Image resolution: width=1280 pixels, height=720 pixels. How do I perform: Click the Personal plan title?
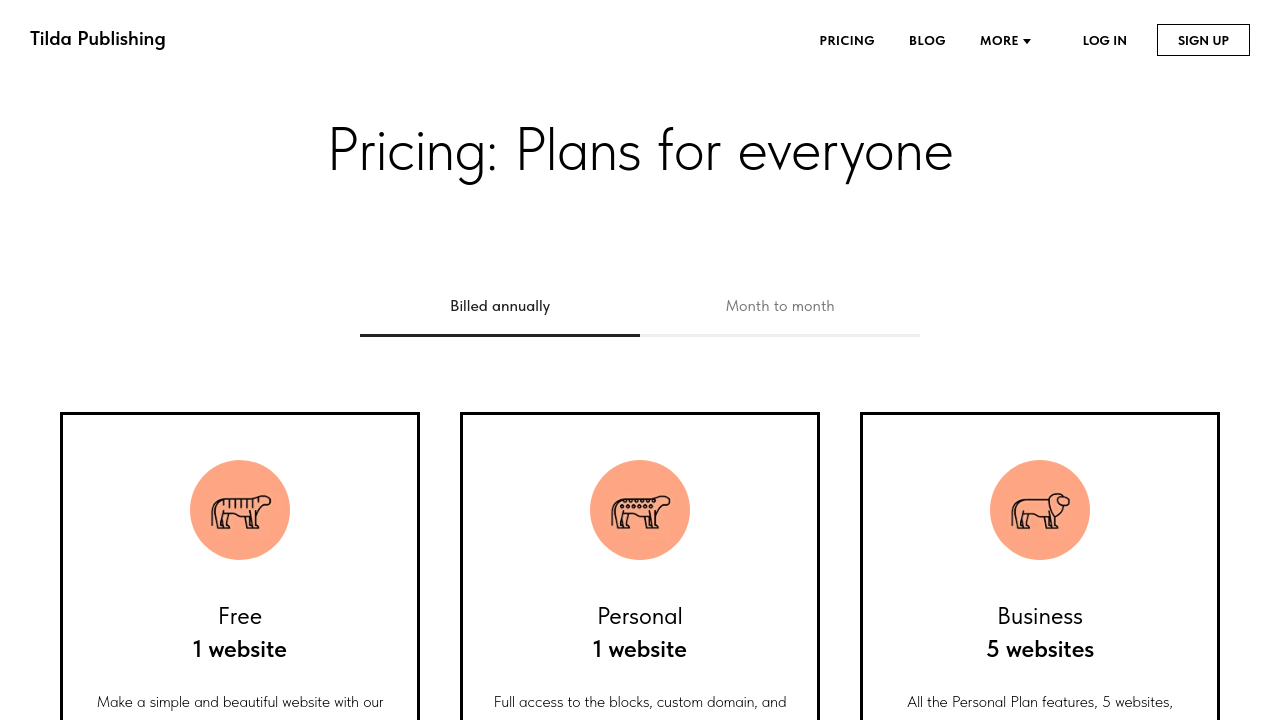pyautogui.click(x=640, y=616)
